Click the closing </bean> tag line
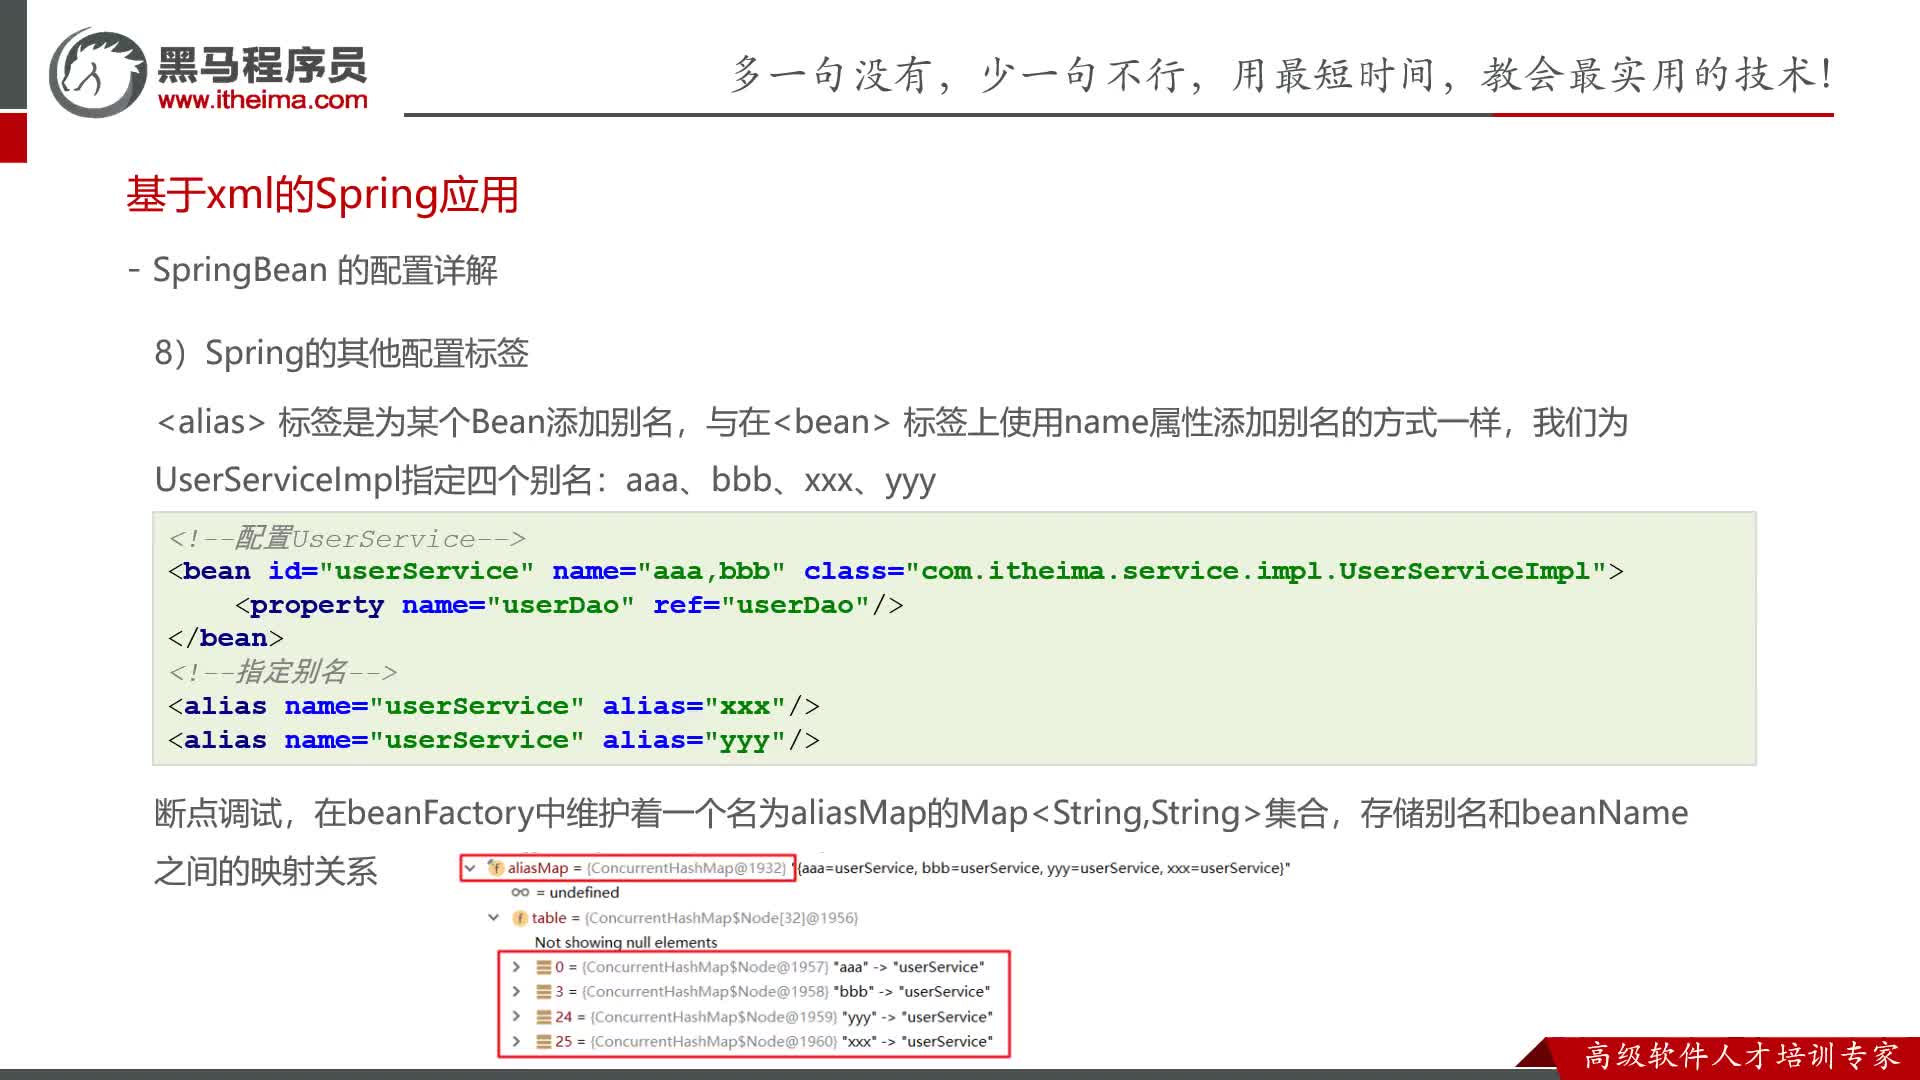The height and width of the screenshot is (1080, 1920). coord(226,638)
